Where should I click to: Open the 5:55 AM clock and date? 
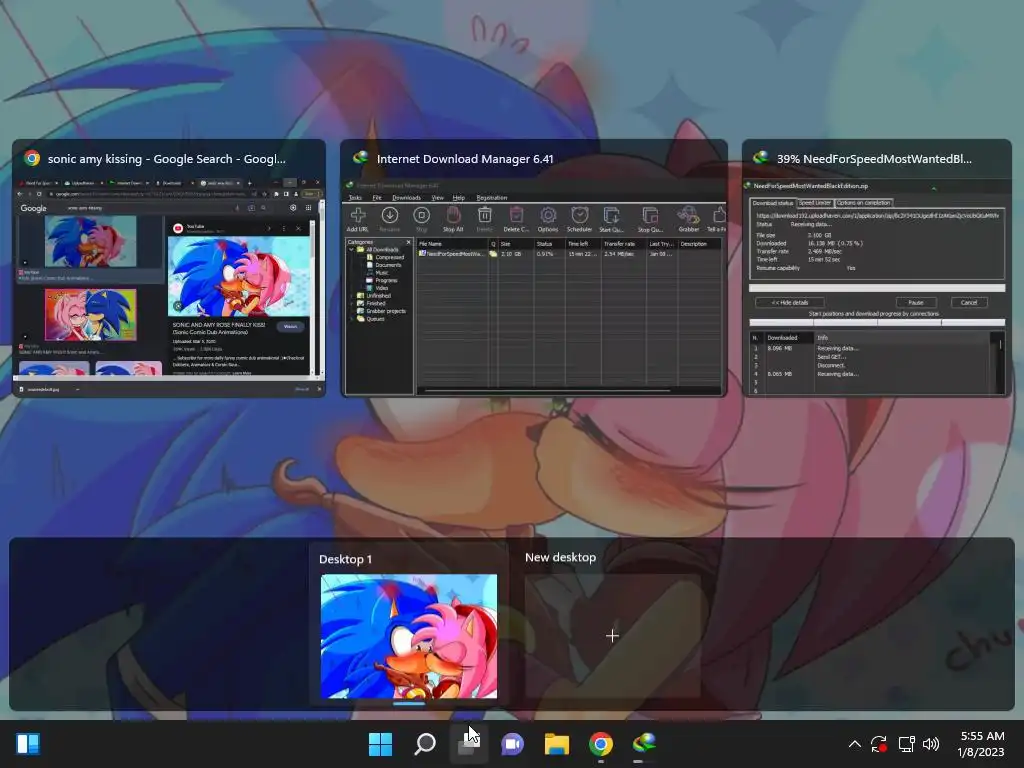982,744
